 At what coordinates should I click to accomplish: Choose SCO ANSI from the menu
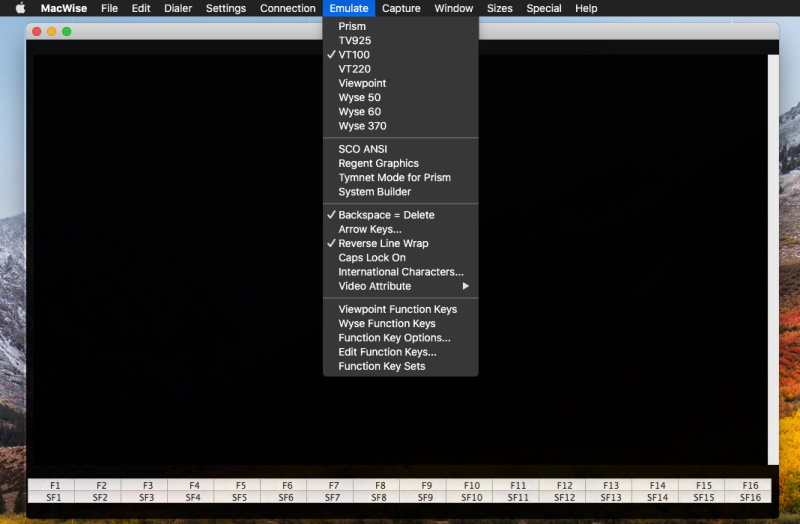[x=401, y=149]
